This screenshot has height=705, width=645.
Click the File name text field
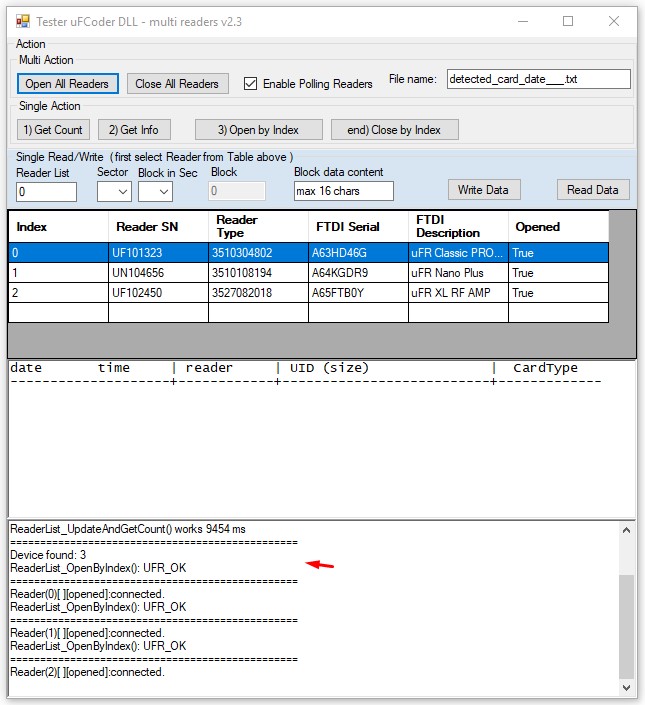click(x=538, y=79)
